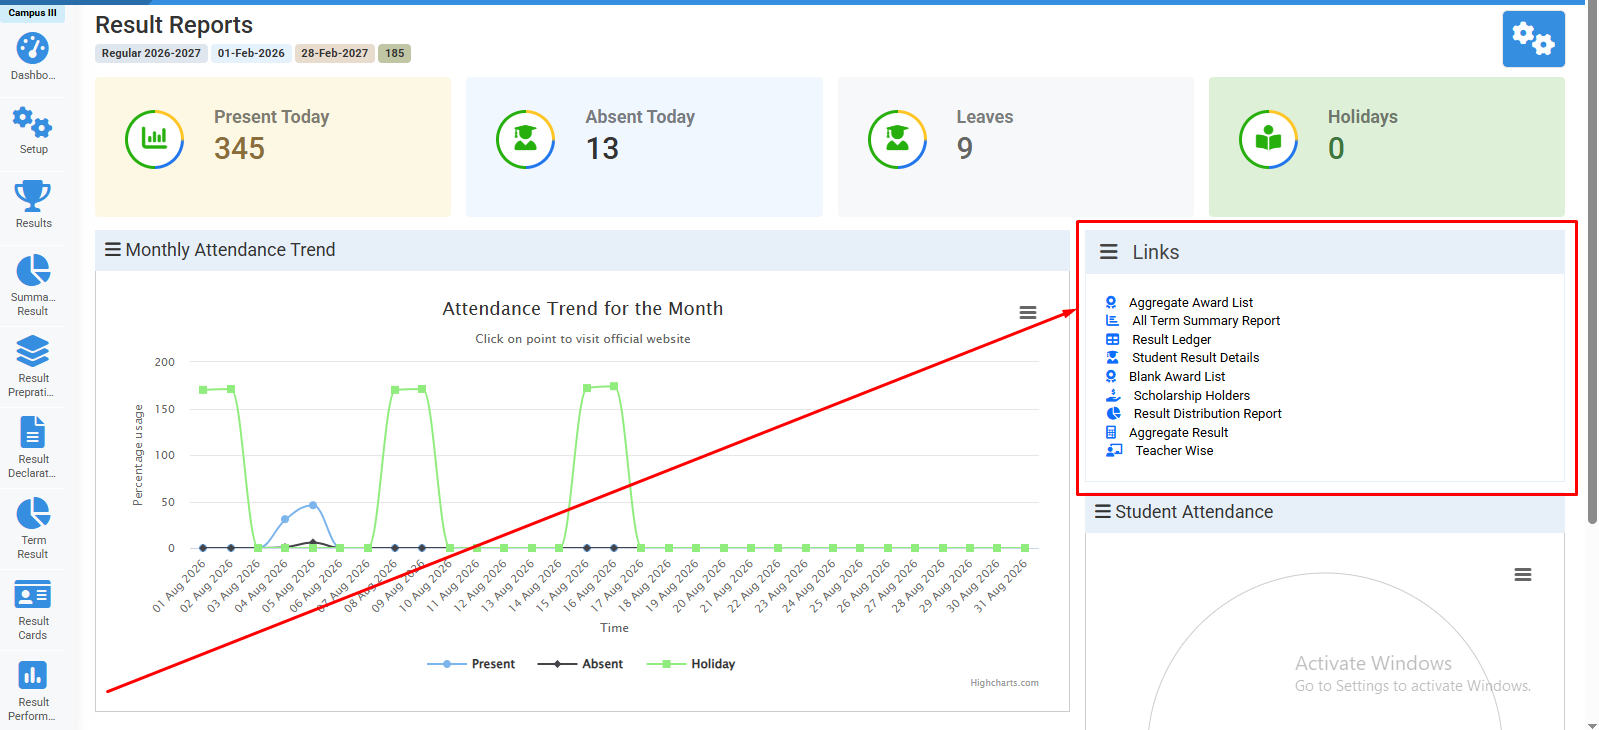Toggle the Present series in the legend
Viewport: 1599px width, 730px height.
pos(471,664)
